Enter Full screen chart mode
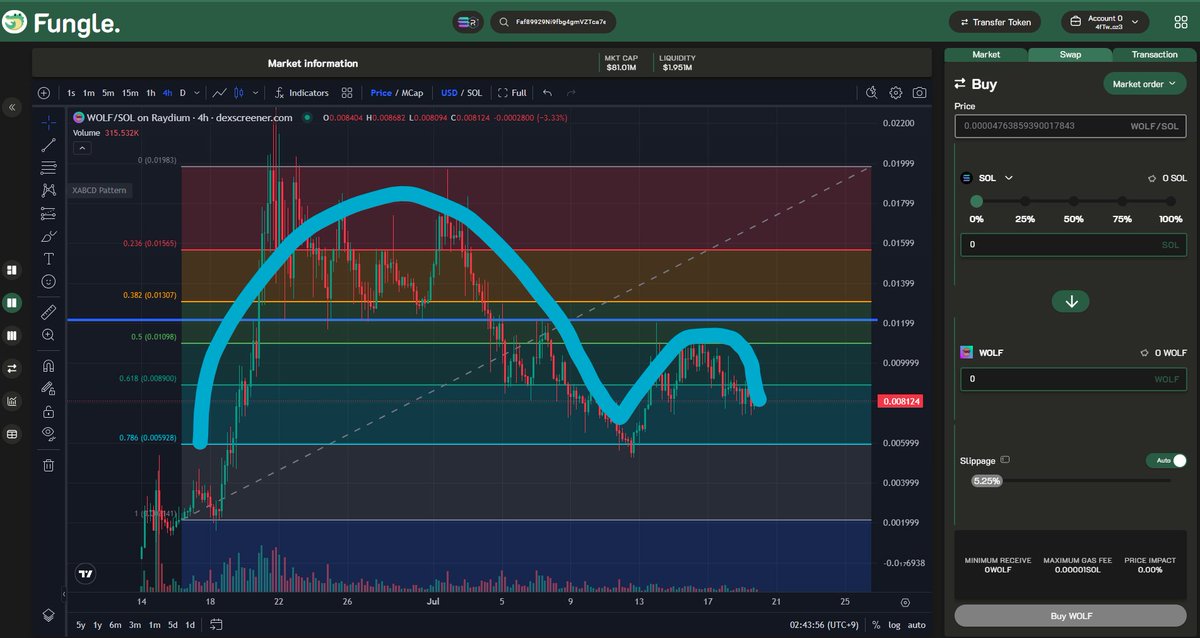 512,93
